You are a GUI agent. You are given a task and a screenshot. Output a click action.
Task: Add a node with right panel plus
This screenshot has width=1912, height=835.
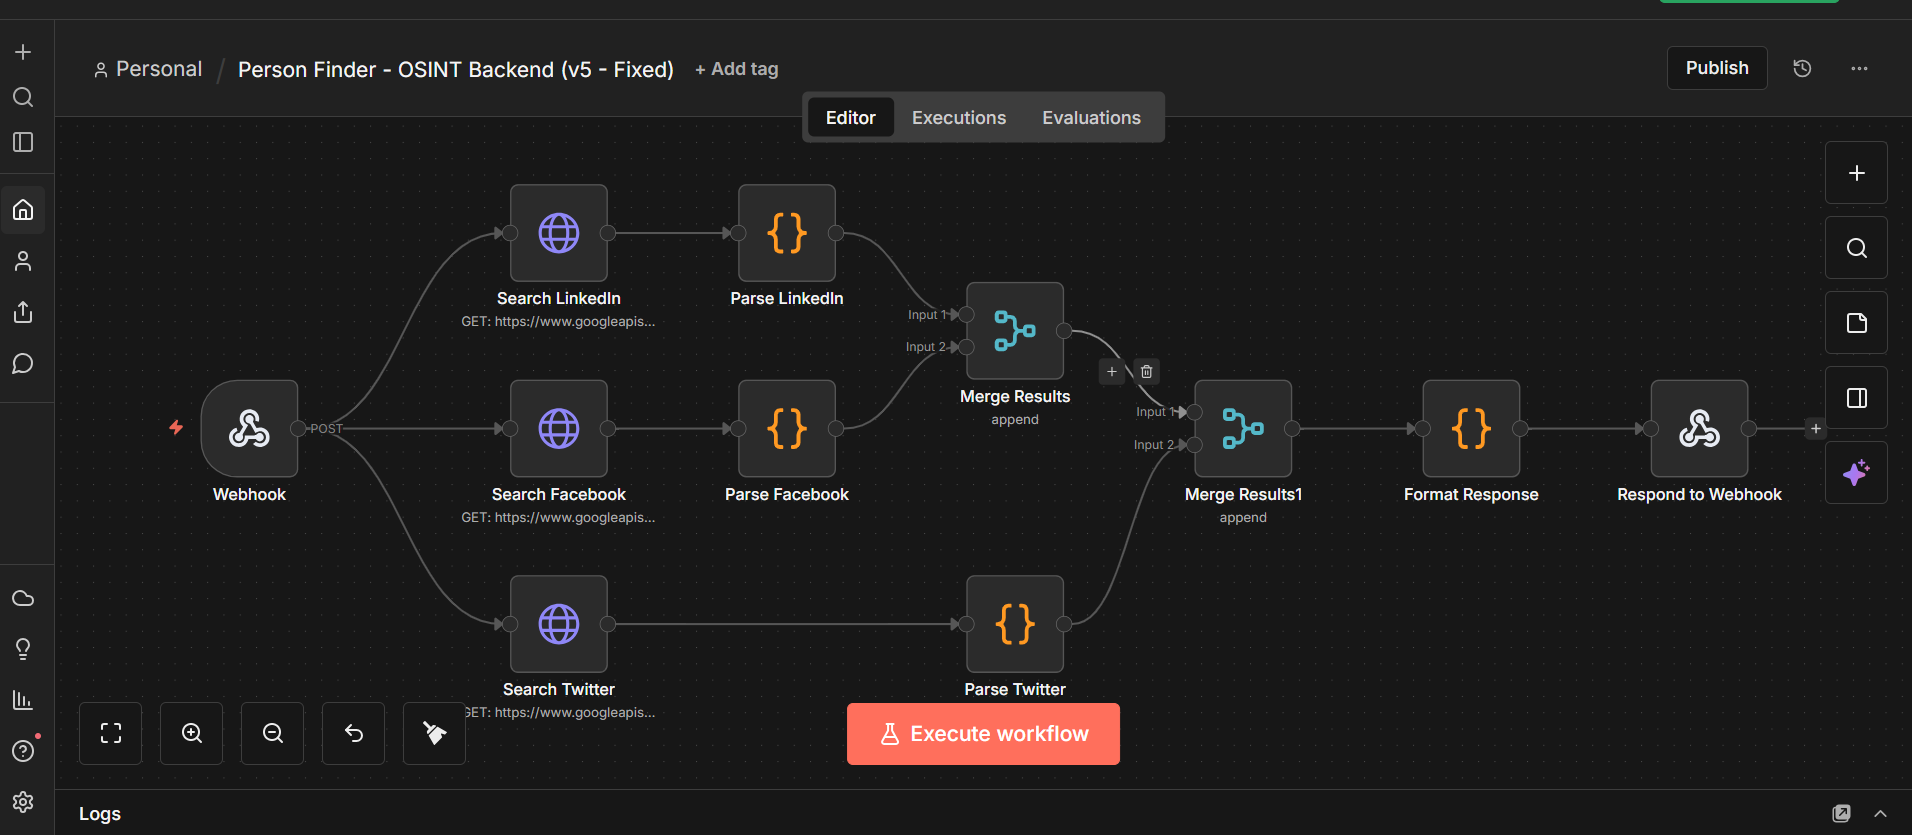pyautogui.click(x=1857, y=173)
